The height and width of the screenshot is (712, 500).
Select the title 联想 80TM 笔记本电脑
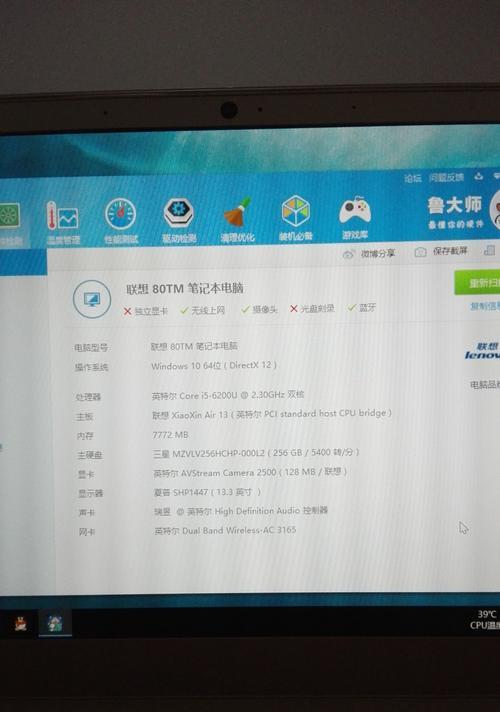pos(185,288)
